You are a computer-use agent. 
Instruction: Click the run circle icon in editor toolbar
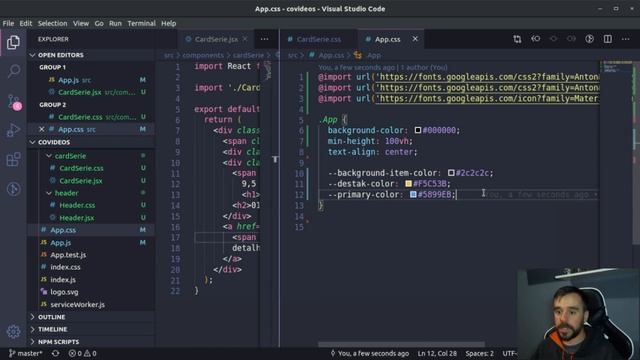pos(589,39)
